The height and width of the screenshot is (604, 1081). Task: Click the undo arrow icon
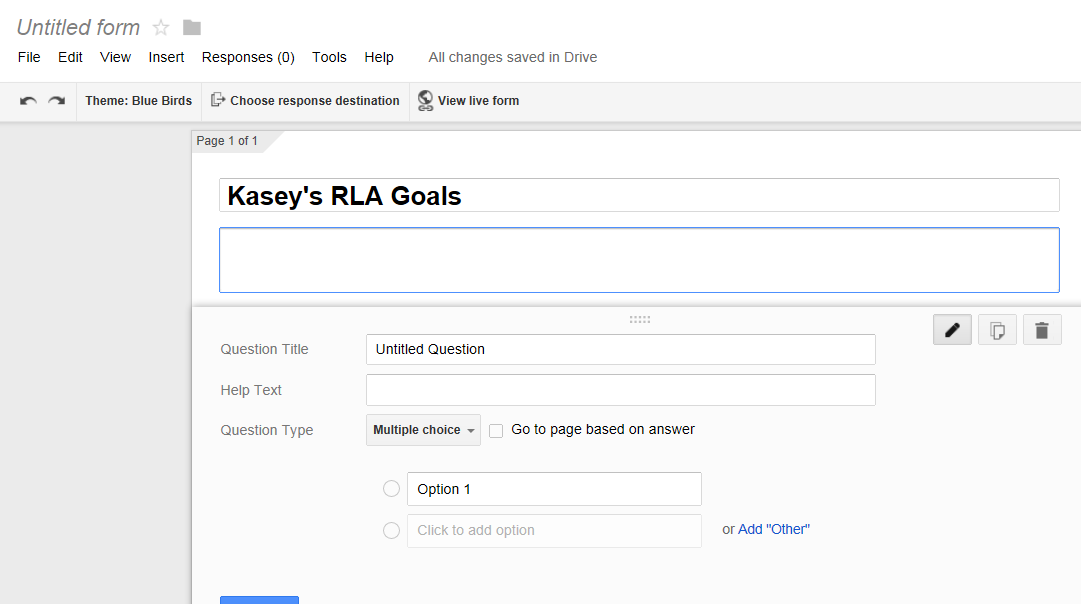(27, 100)
